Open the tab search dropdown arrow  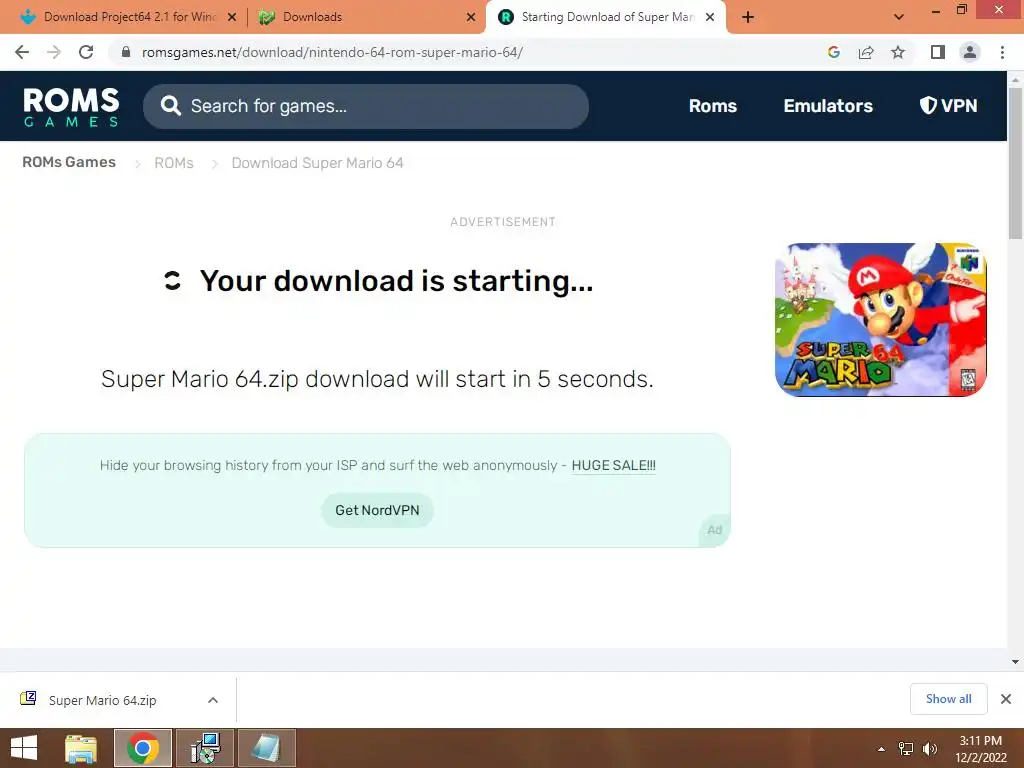[899, 18]
